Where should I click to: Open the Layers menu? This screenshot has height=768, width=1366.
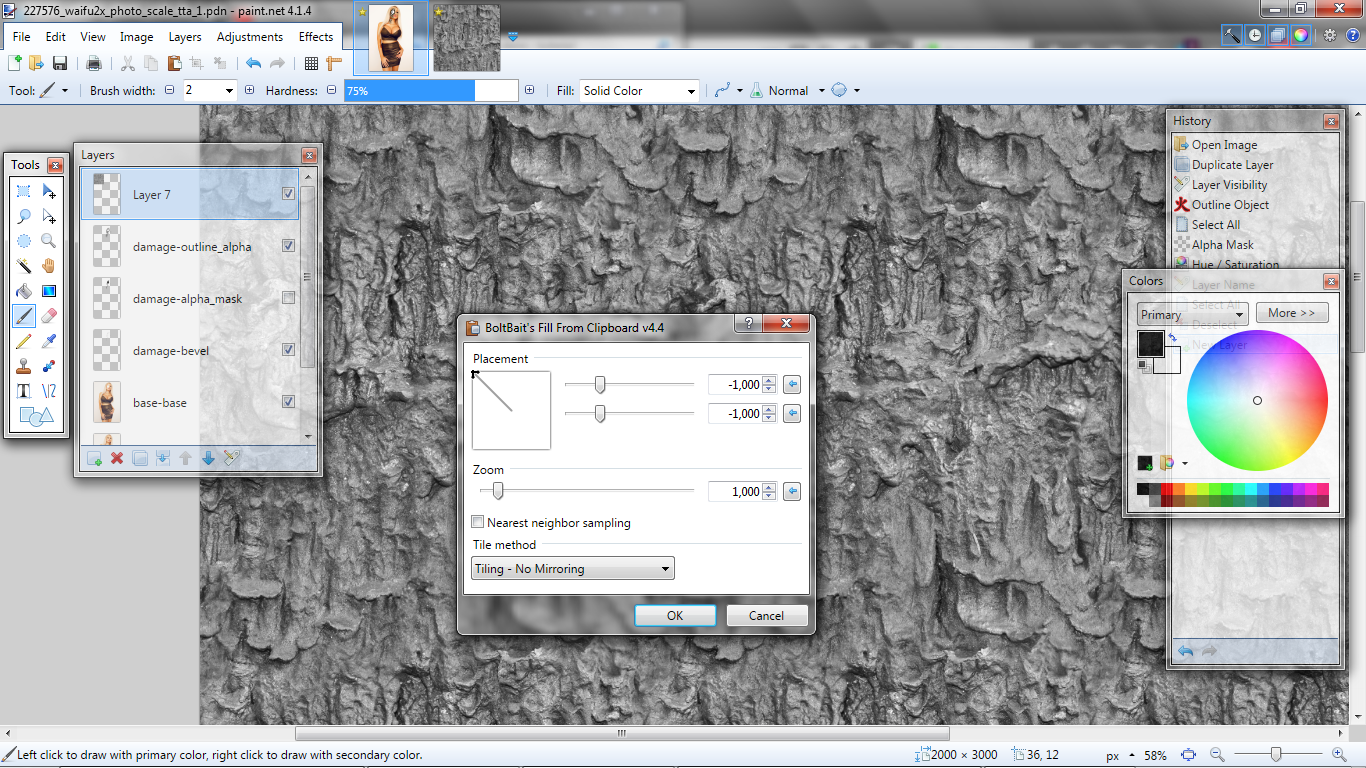click(185, 37)
